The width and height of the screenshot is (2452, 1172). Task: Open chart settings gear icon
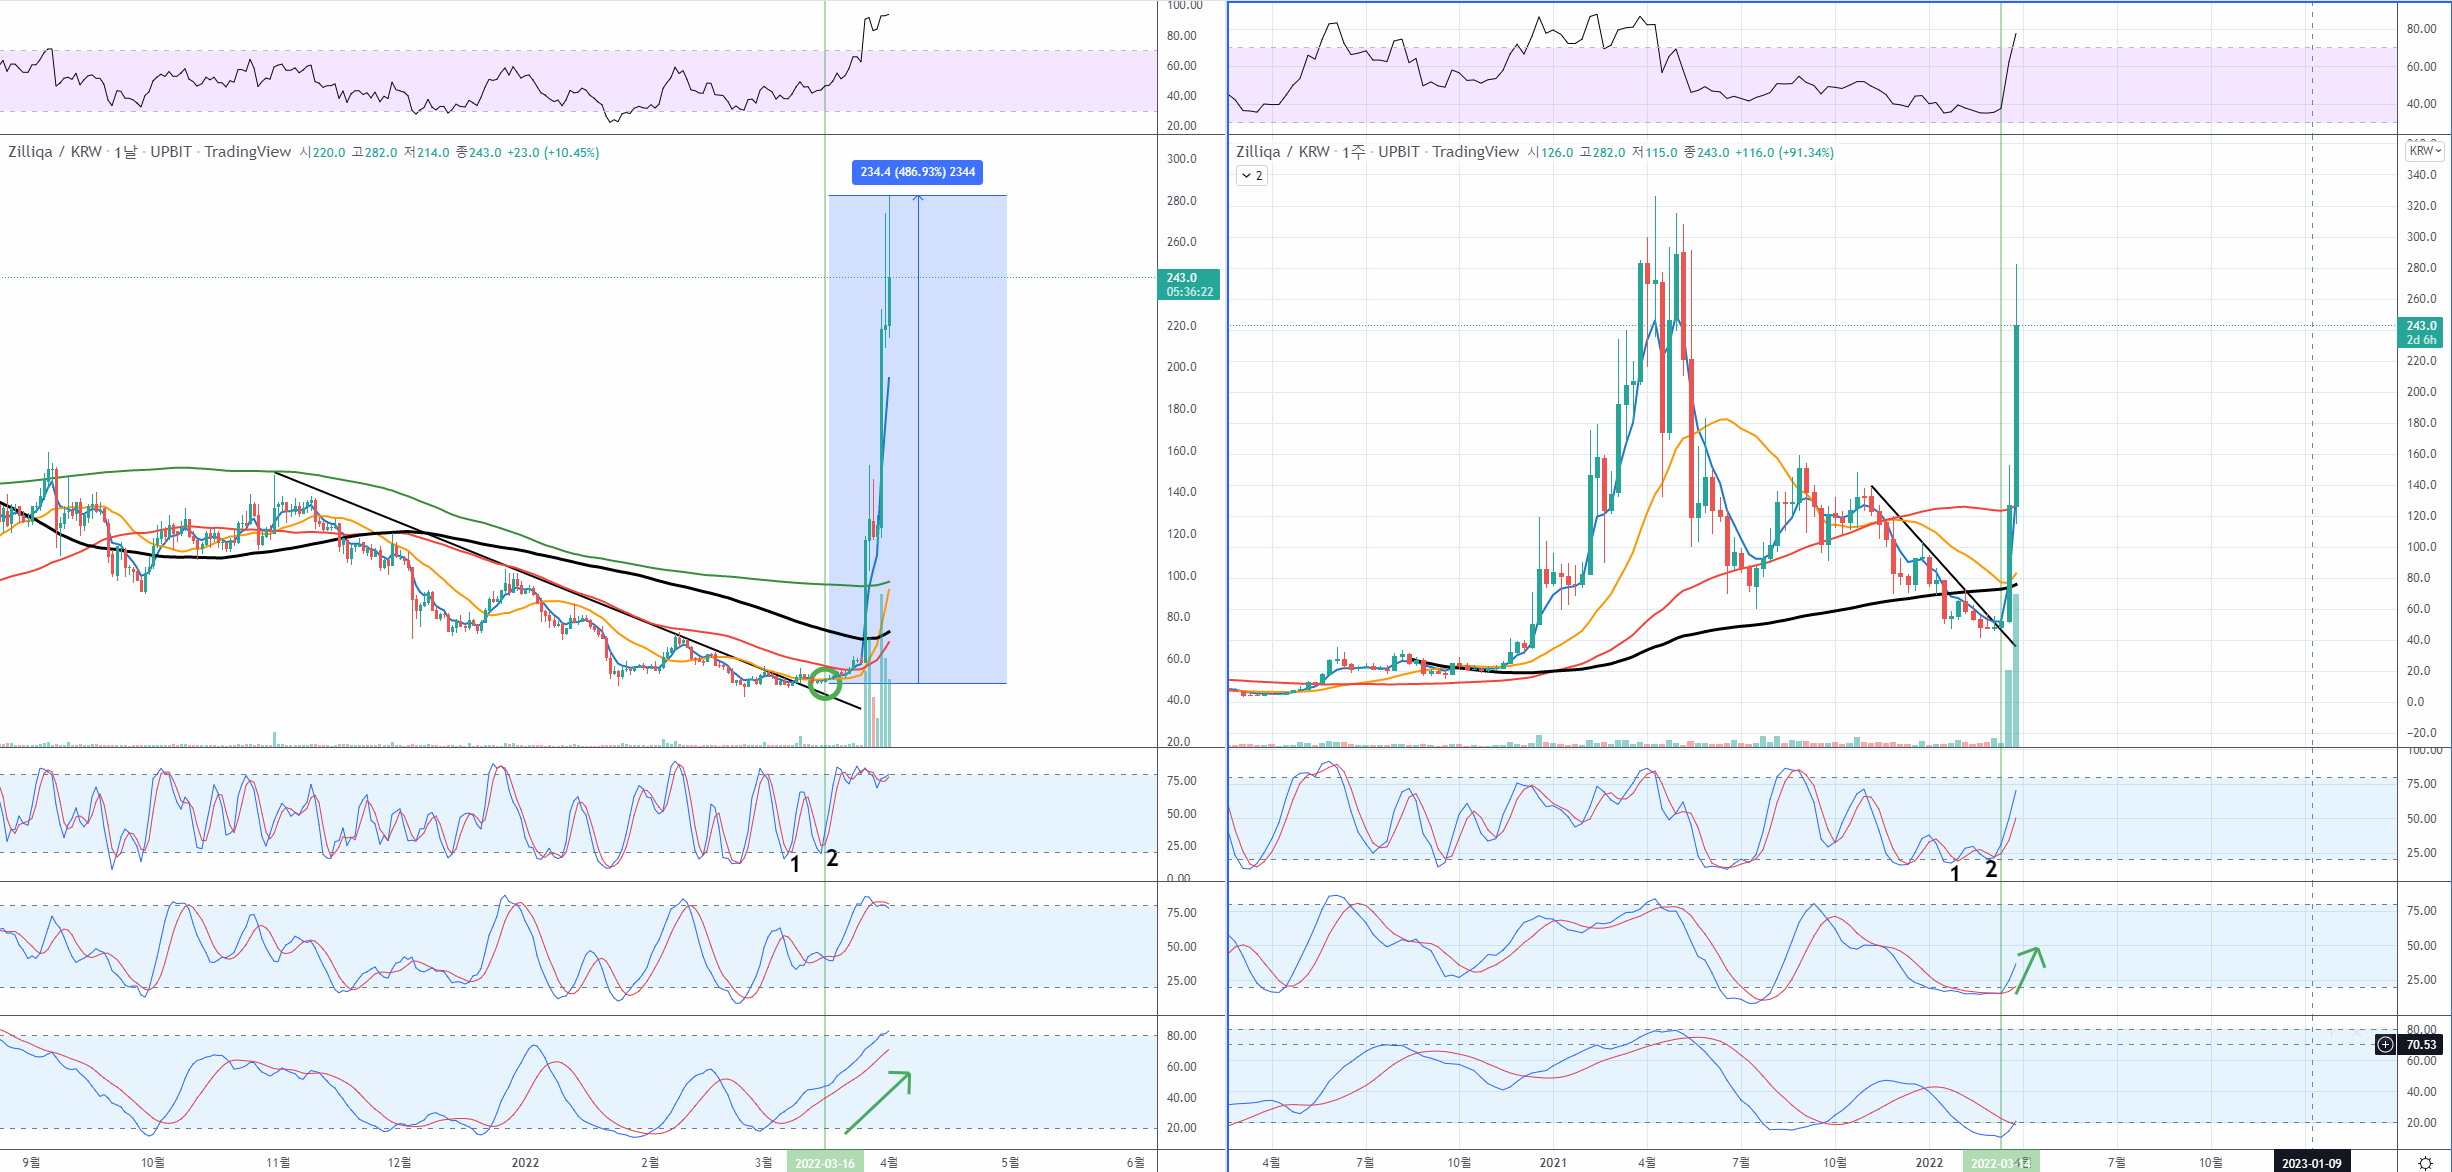pos(2424,1163)
